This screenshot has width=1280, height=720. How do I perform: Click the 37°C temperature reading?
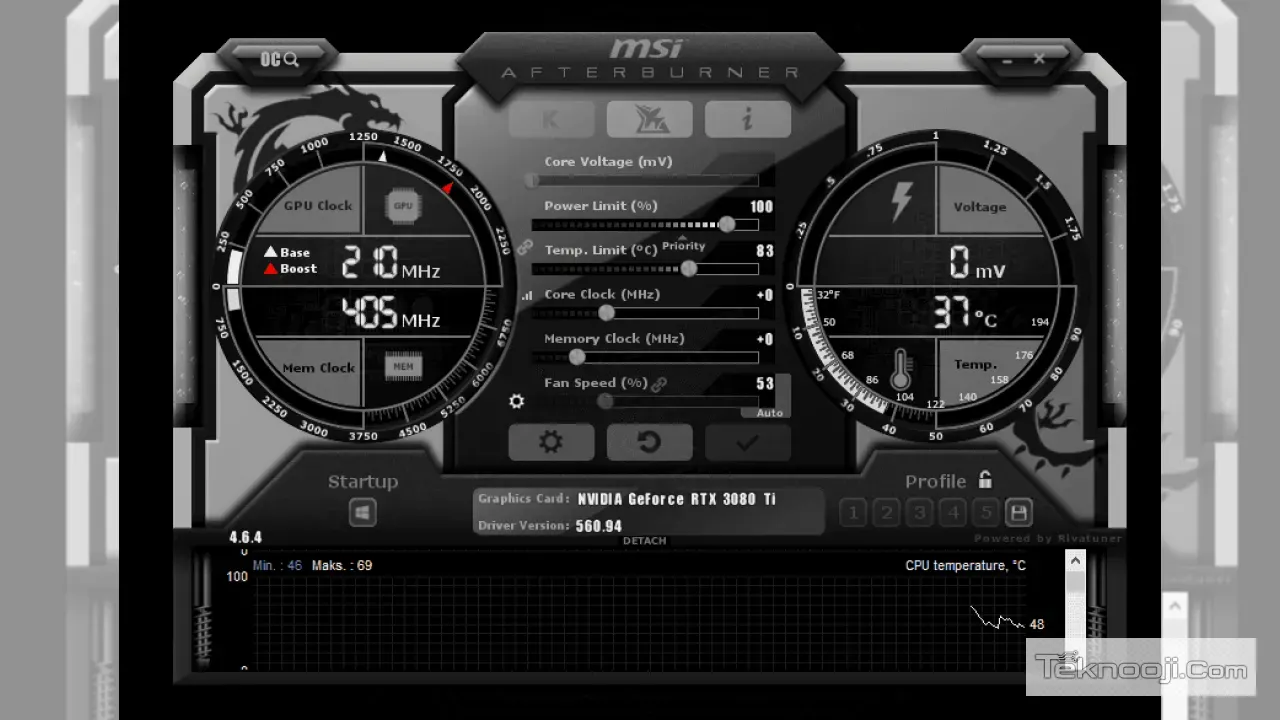[965, 315]
